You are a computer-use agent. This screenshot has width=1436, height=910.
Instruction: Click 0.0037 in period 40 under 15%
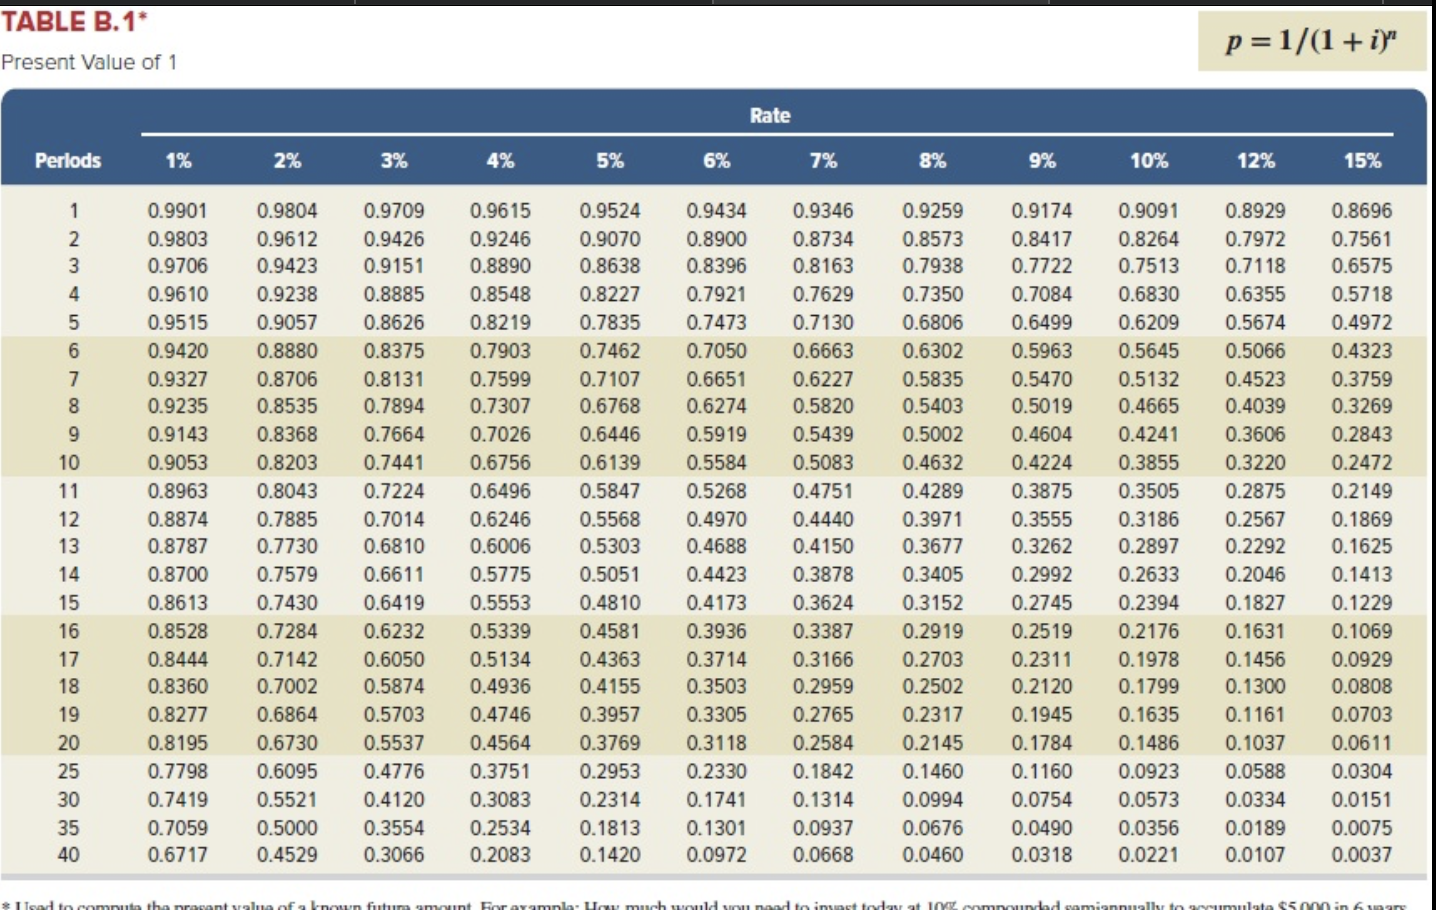[1361, 855]
